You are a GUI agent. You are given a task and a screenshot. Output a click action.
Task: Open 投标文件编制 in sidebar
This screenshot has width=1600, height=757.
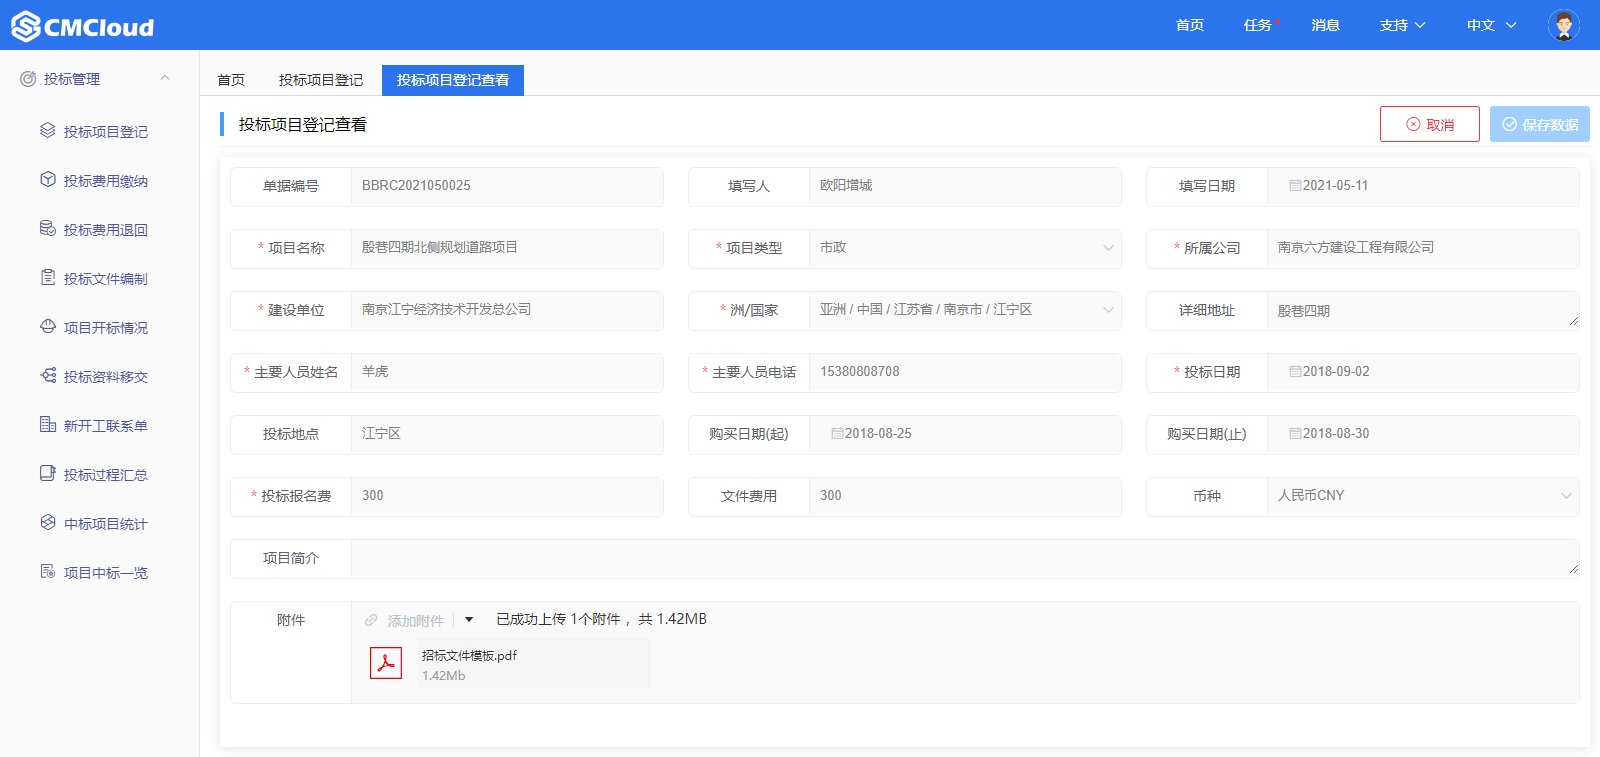[x=106, y=279]
